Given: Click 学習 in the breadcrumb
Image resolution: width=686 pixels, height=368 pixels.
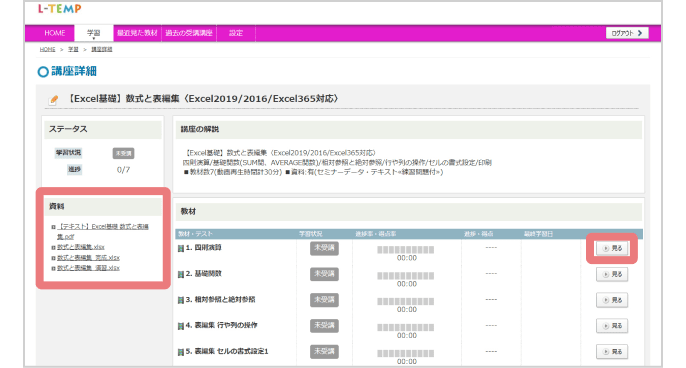Looking at the screenshot, I should 73,49.
